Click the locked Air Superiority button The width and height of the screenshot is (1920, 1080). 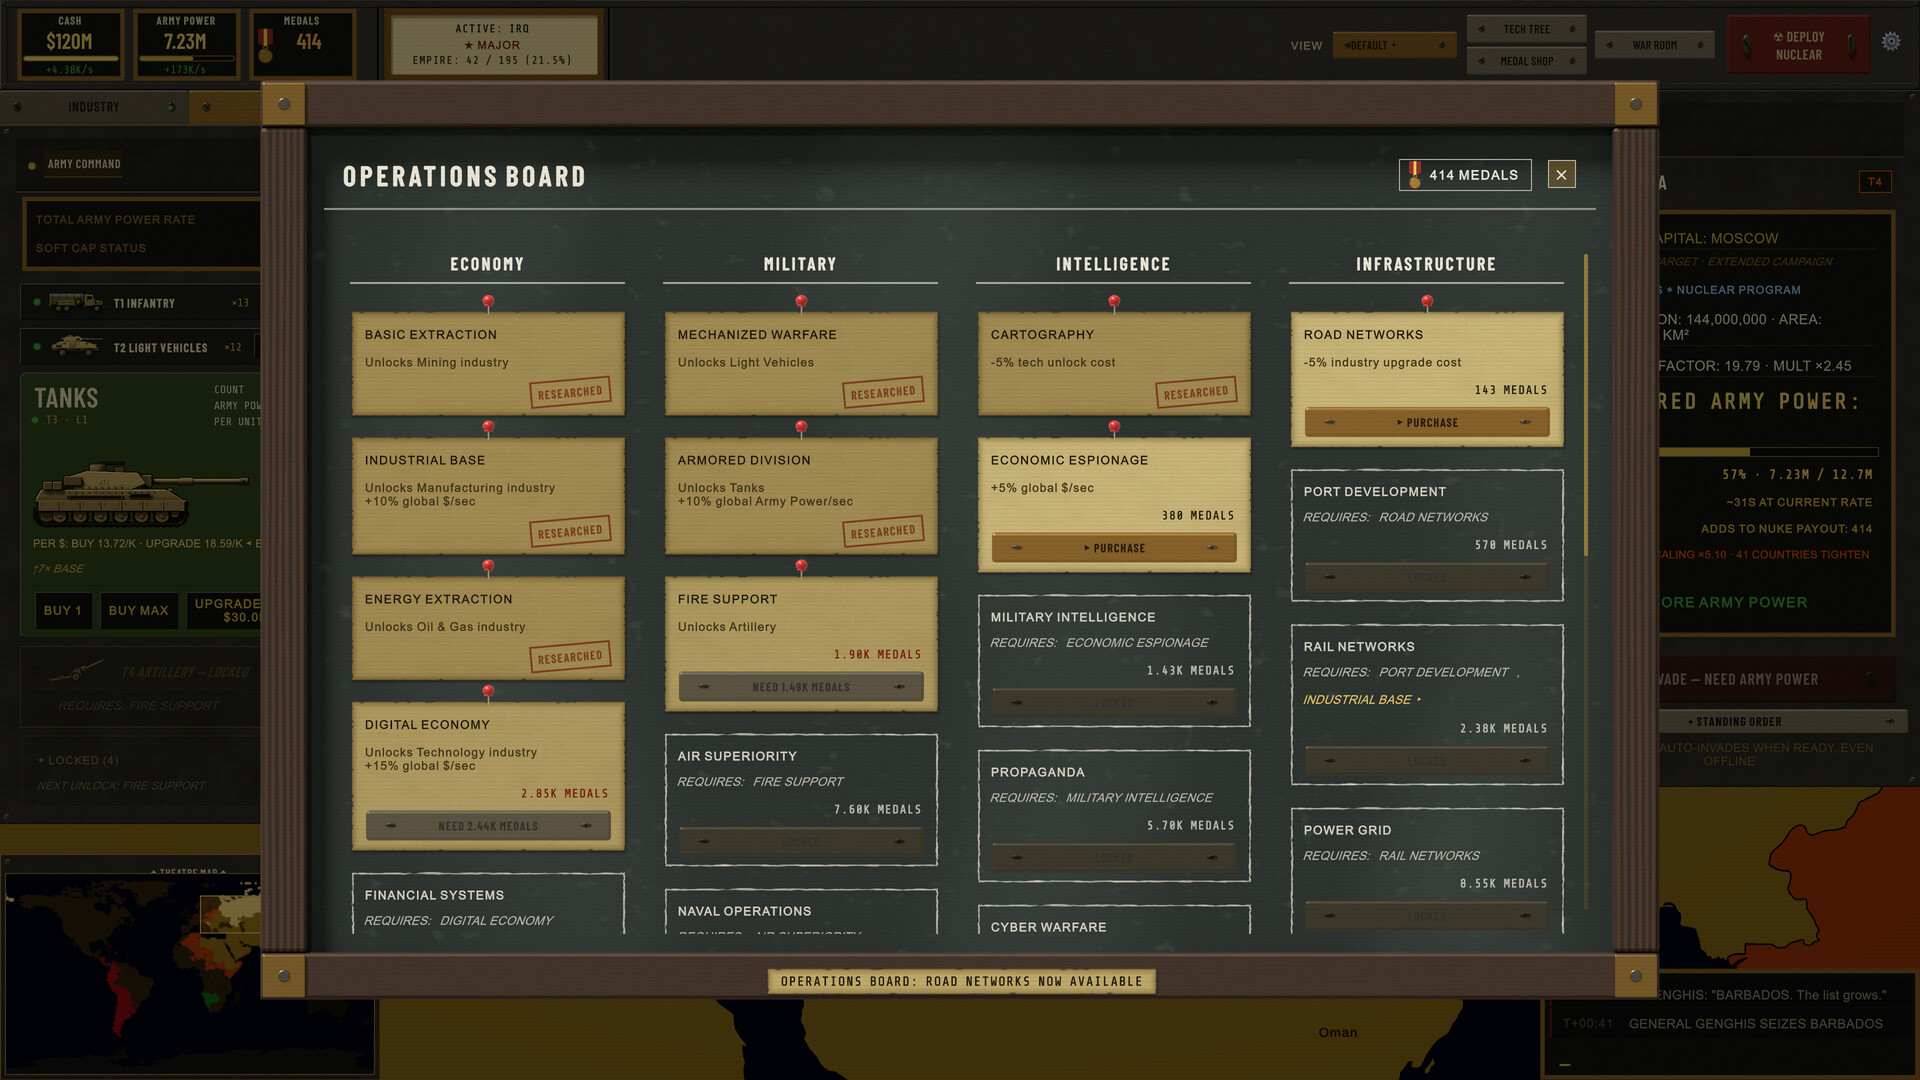click(x=801, y=842)
